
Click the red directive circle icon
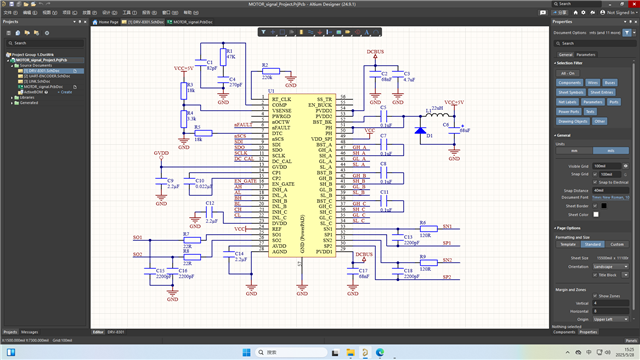click(358, 32)
